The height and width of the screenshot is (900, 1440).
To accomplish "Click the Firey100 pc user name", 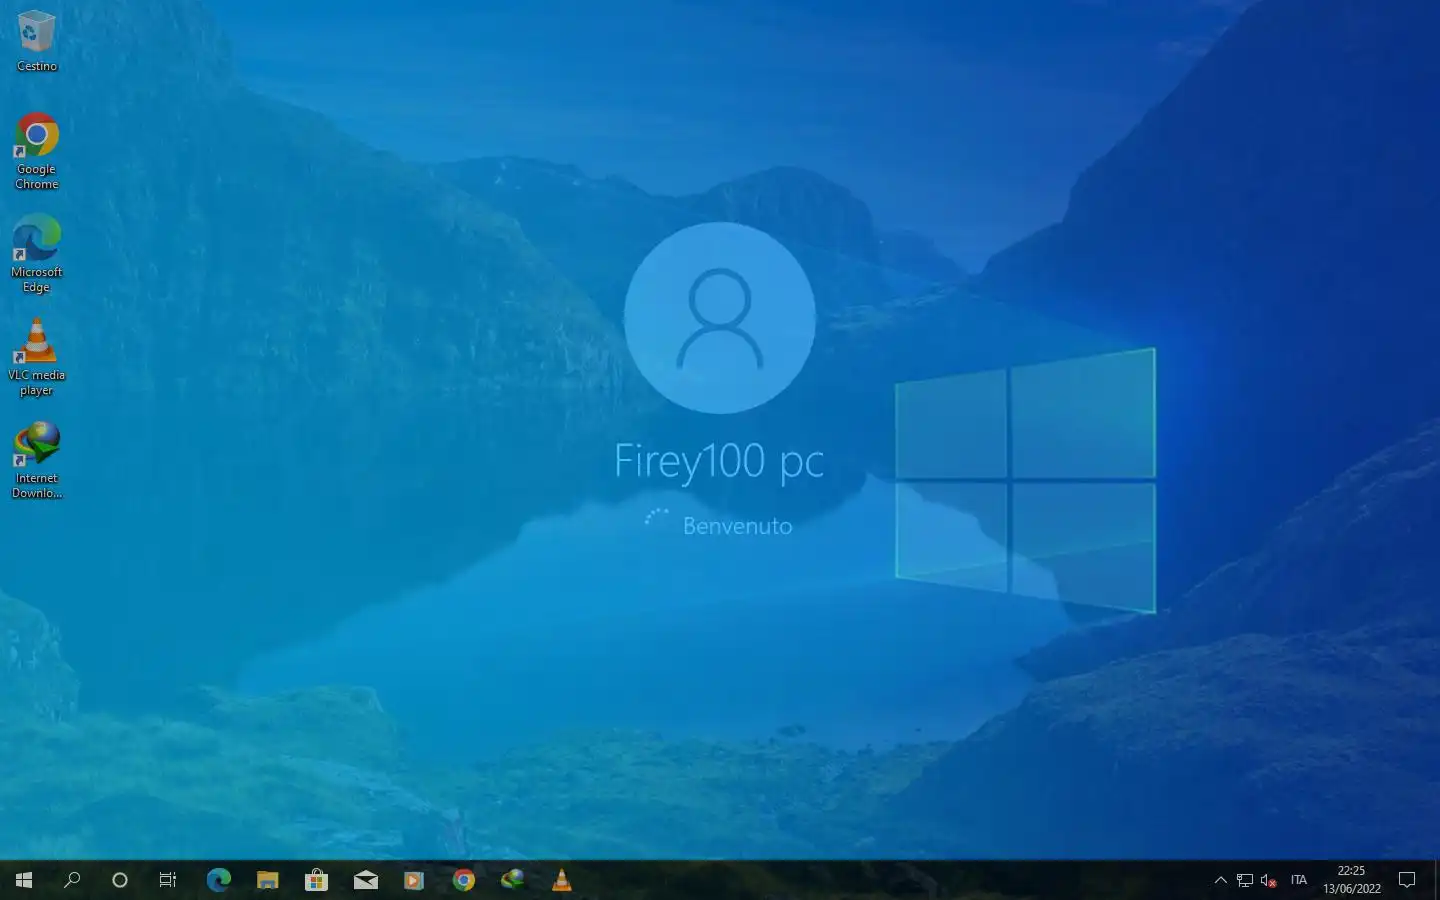I will click(719, 461).
